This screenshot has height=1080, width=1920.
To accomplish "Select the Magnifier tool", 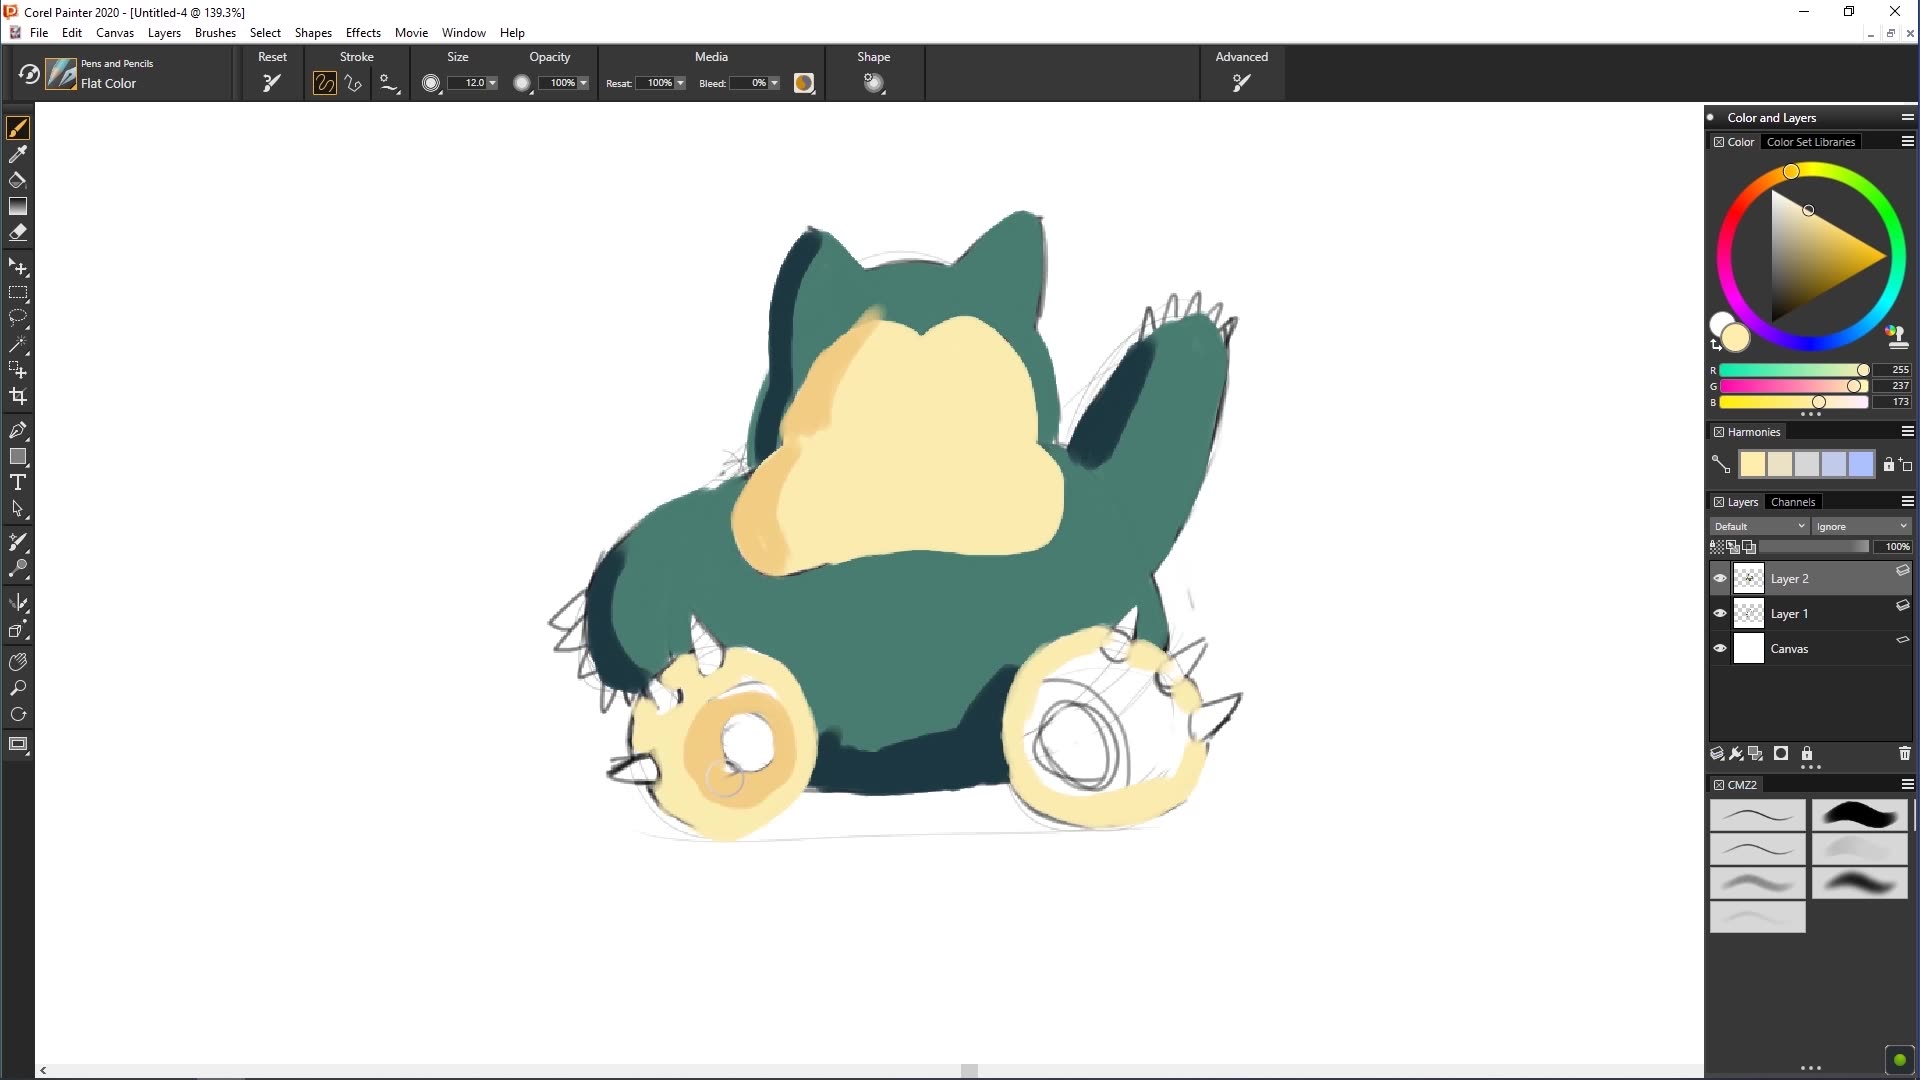I will tap(19, 688).
